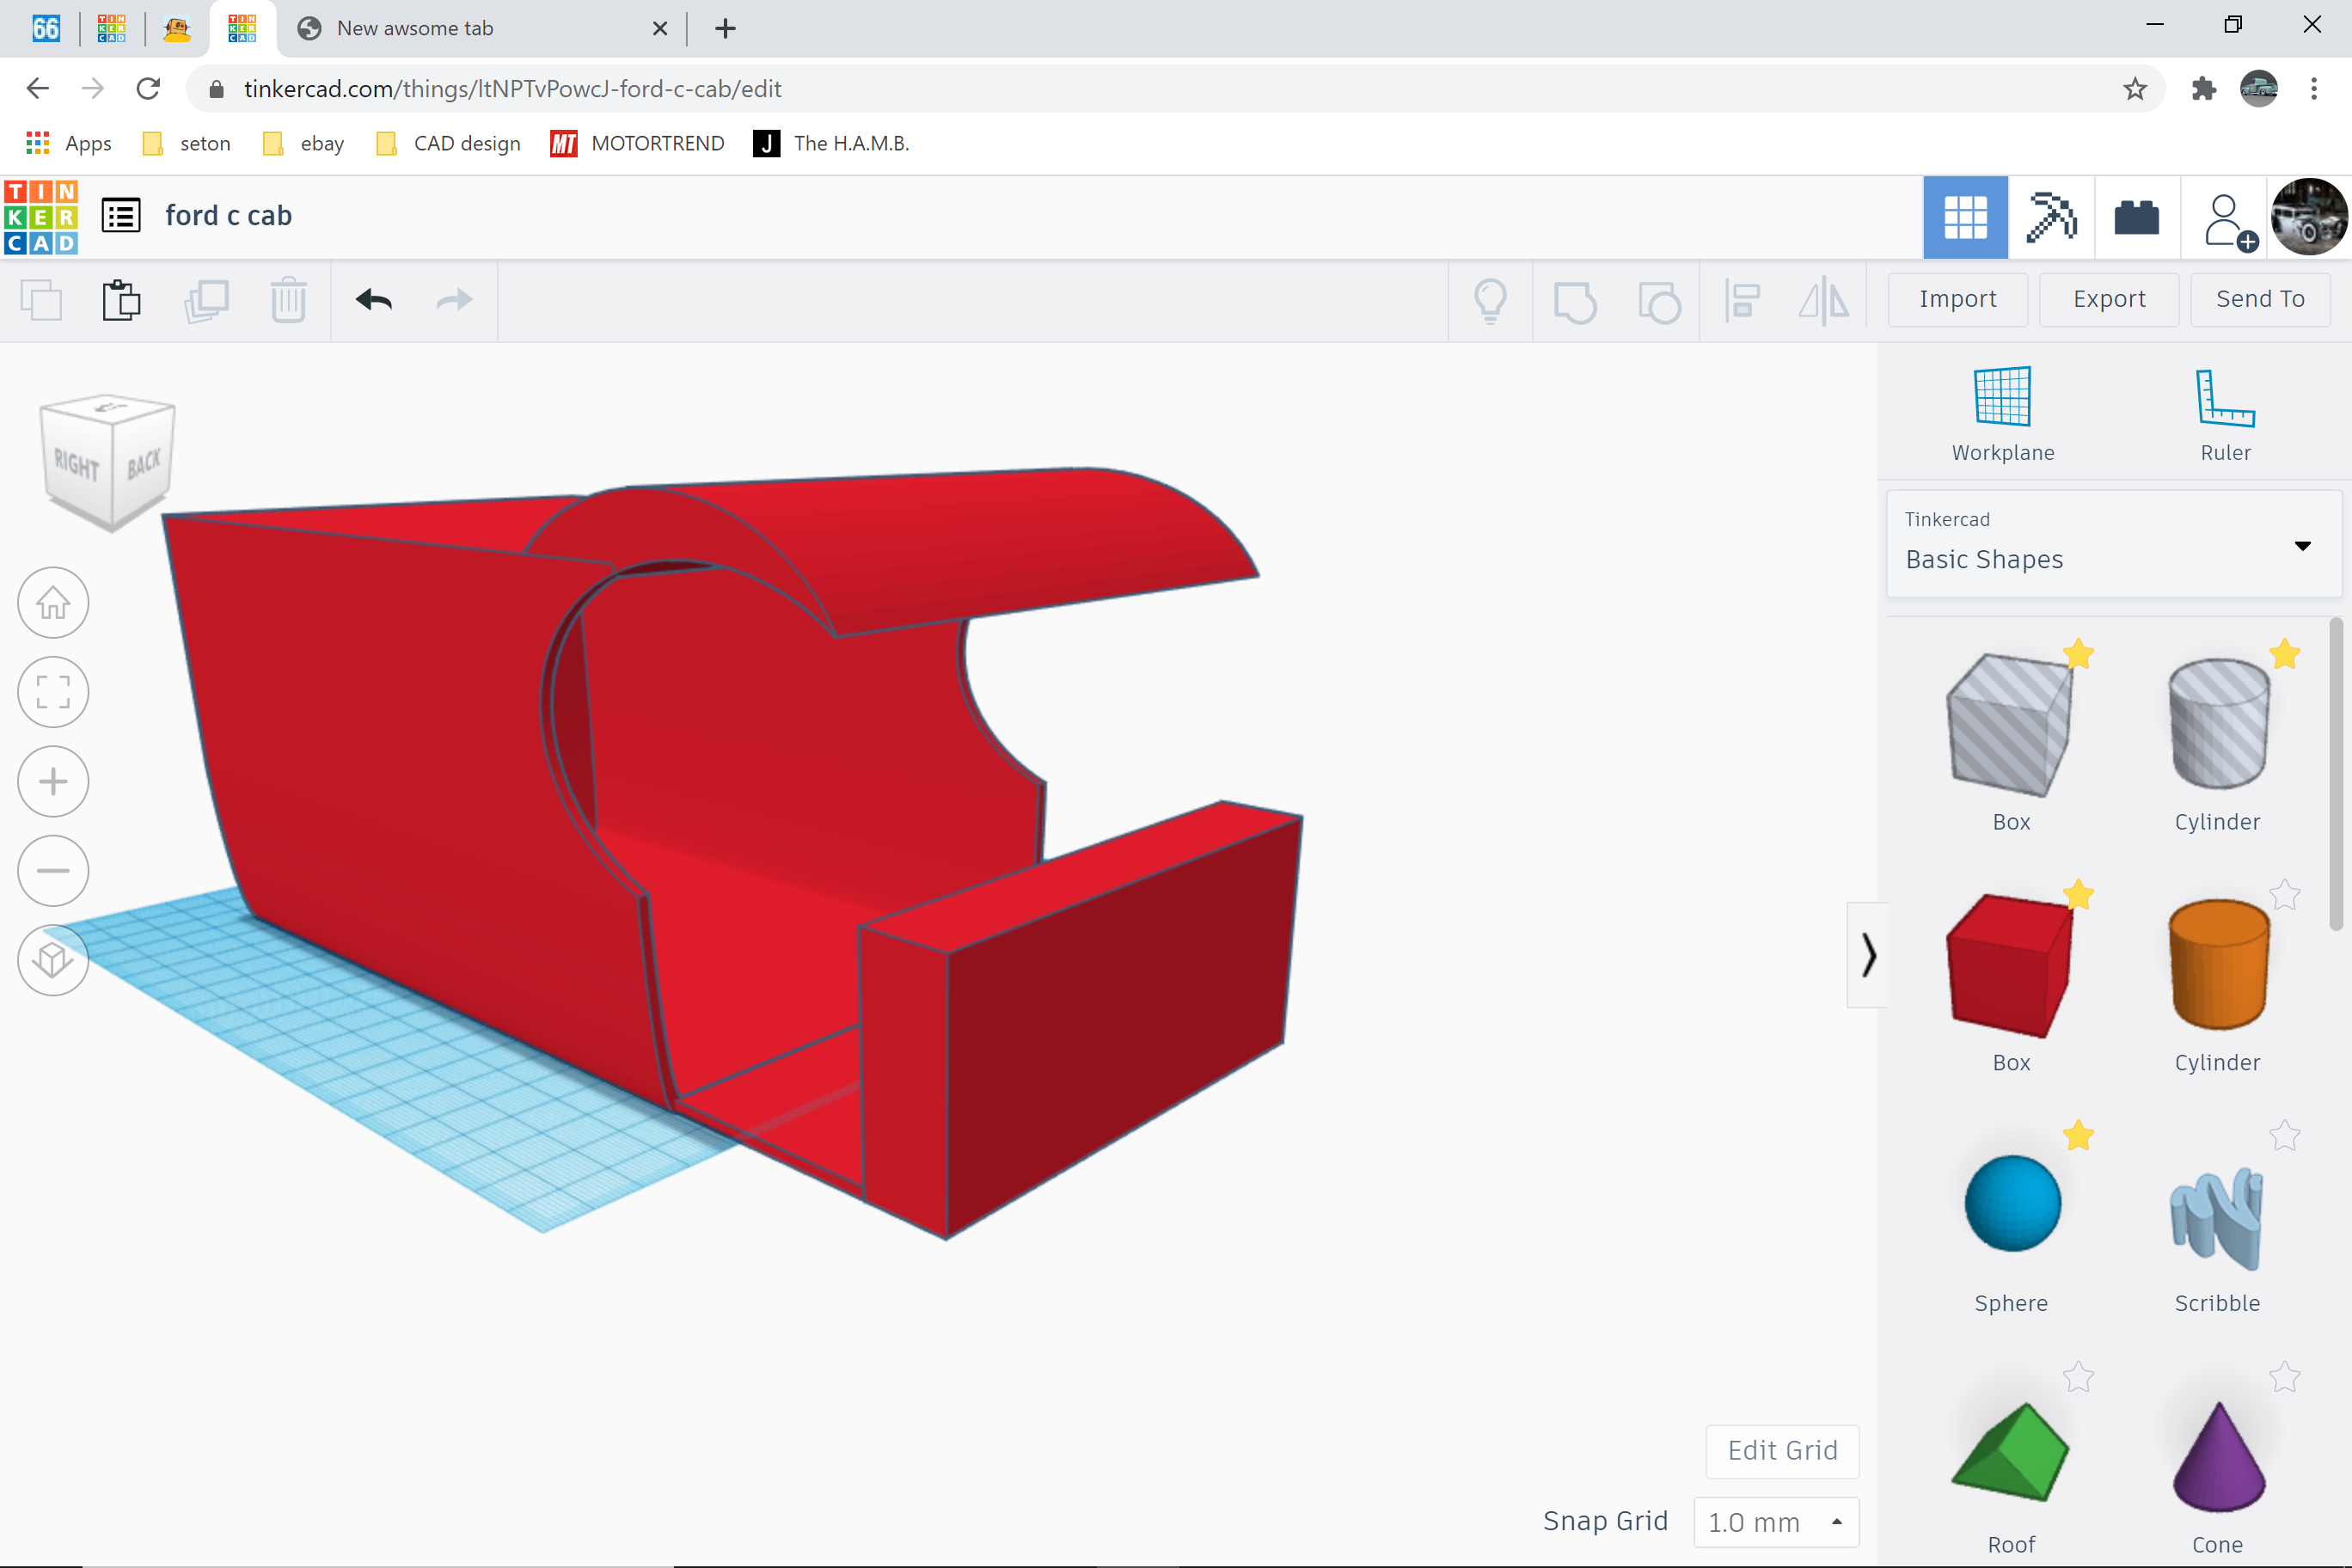Viewport: 2352px width, 1568px height.
Task: Open the design list menu icon
Action: pos(121,216)
